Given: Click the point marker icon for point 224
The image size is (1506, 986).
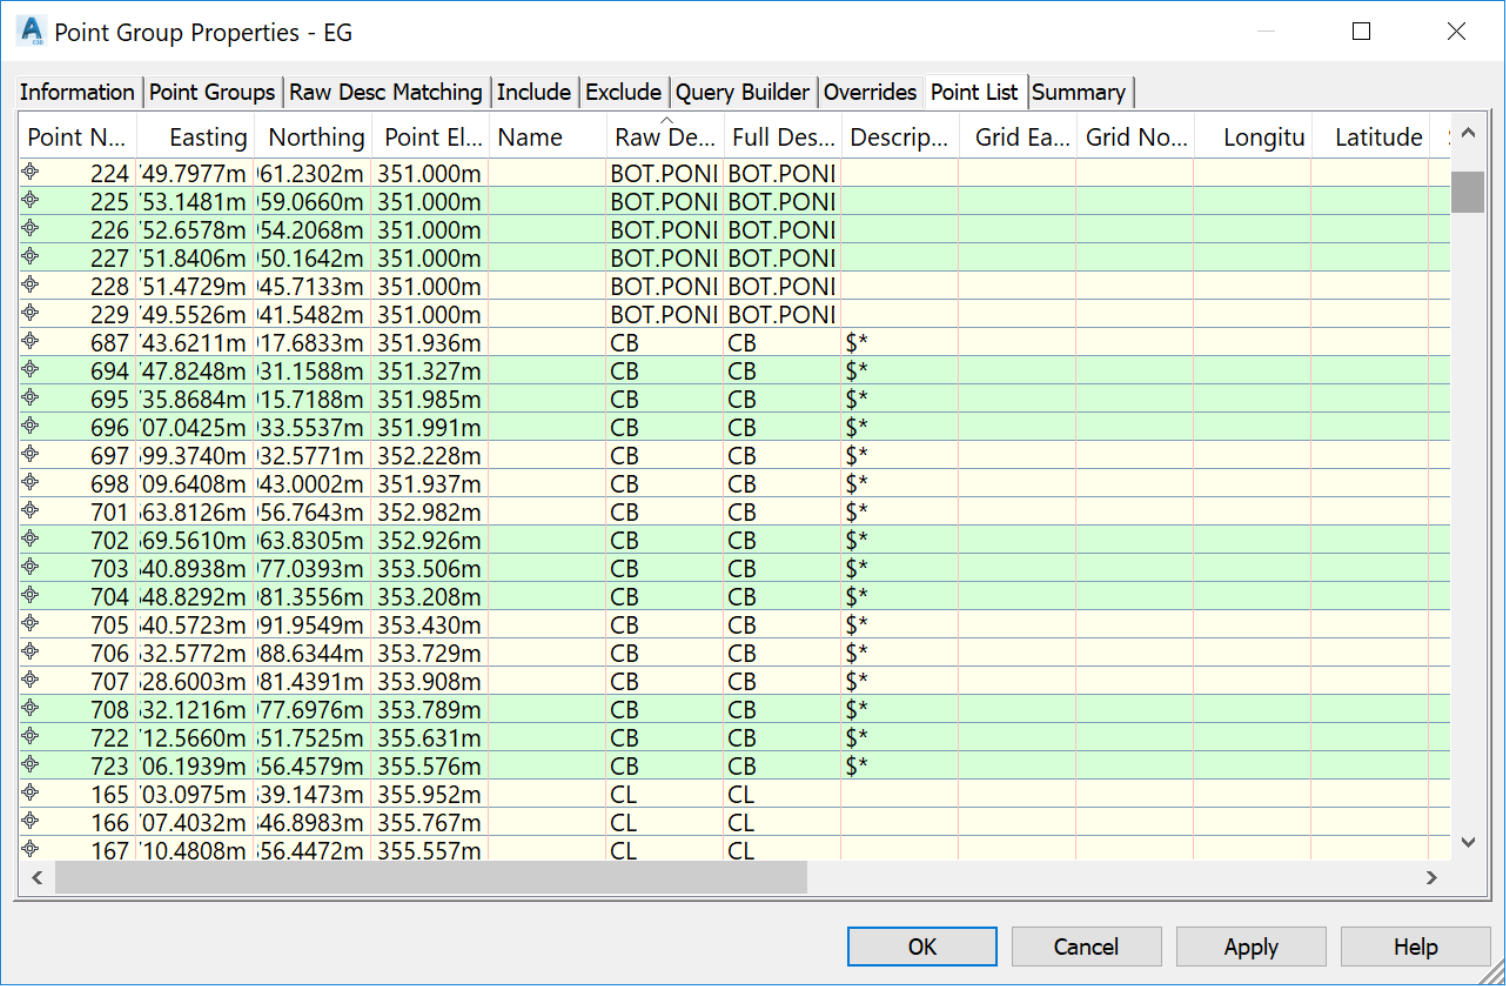Looking at the screenshot, I should [x=31, y=172].
